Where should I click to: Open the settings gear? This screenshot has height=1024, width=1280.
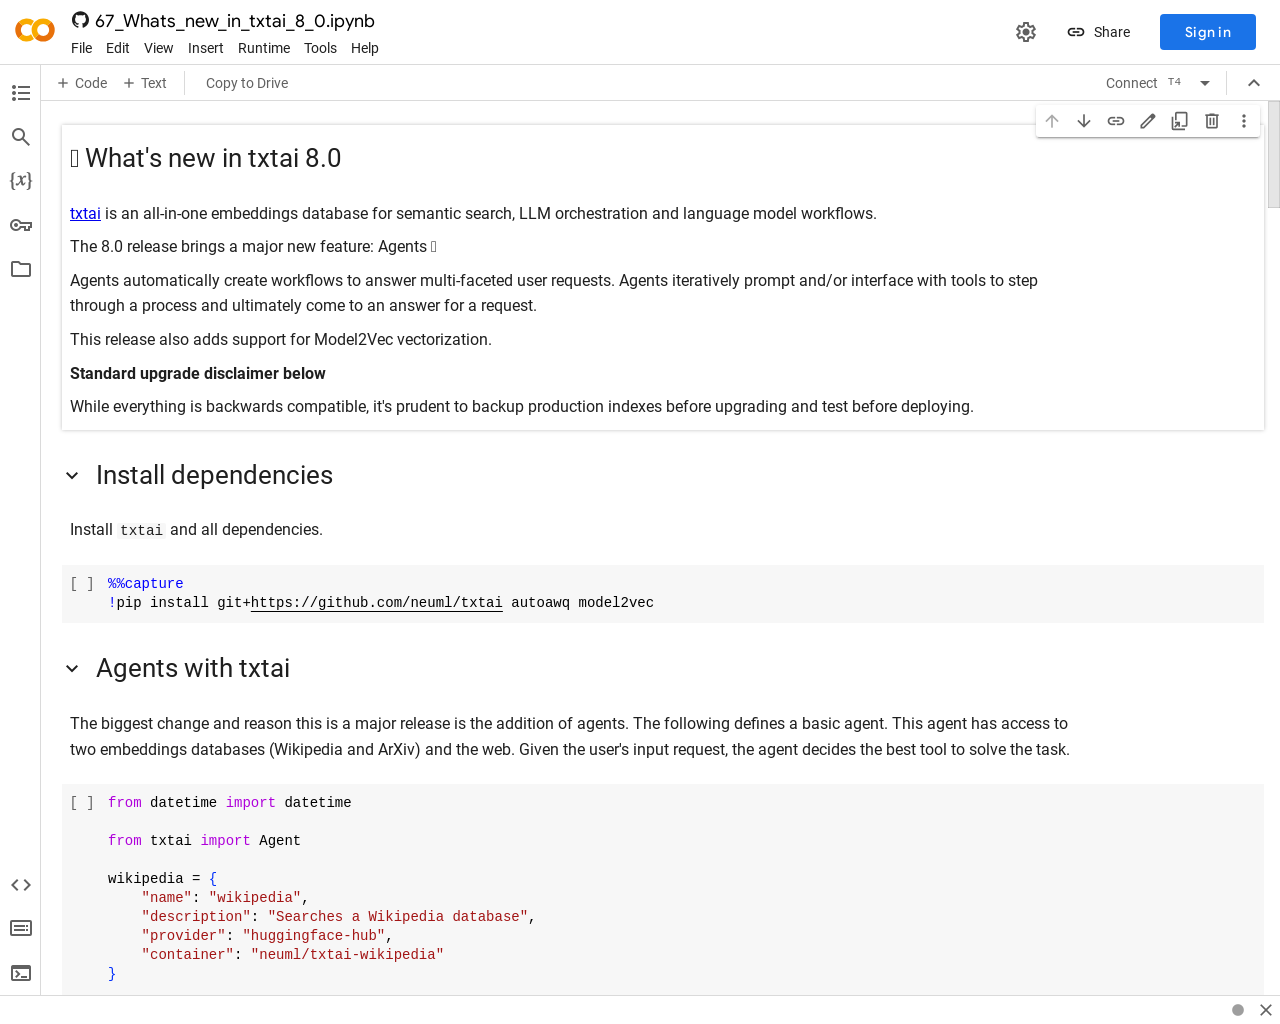pos(1026,32)
